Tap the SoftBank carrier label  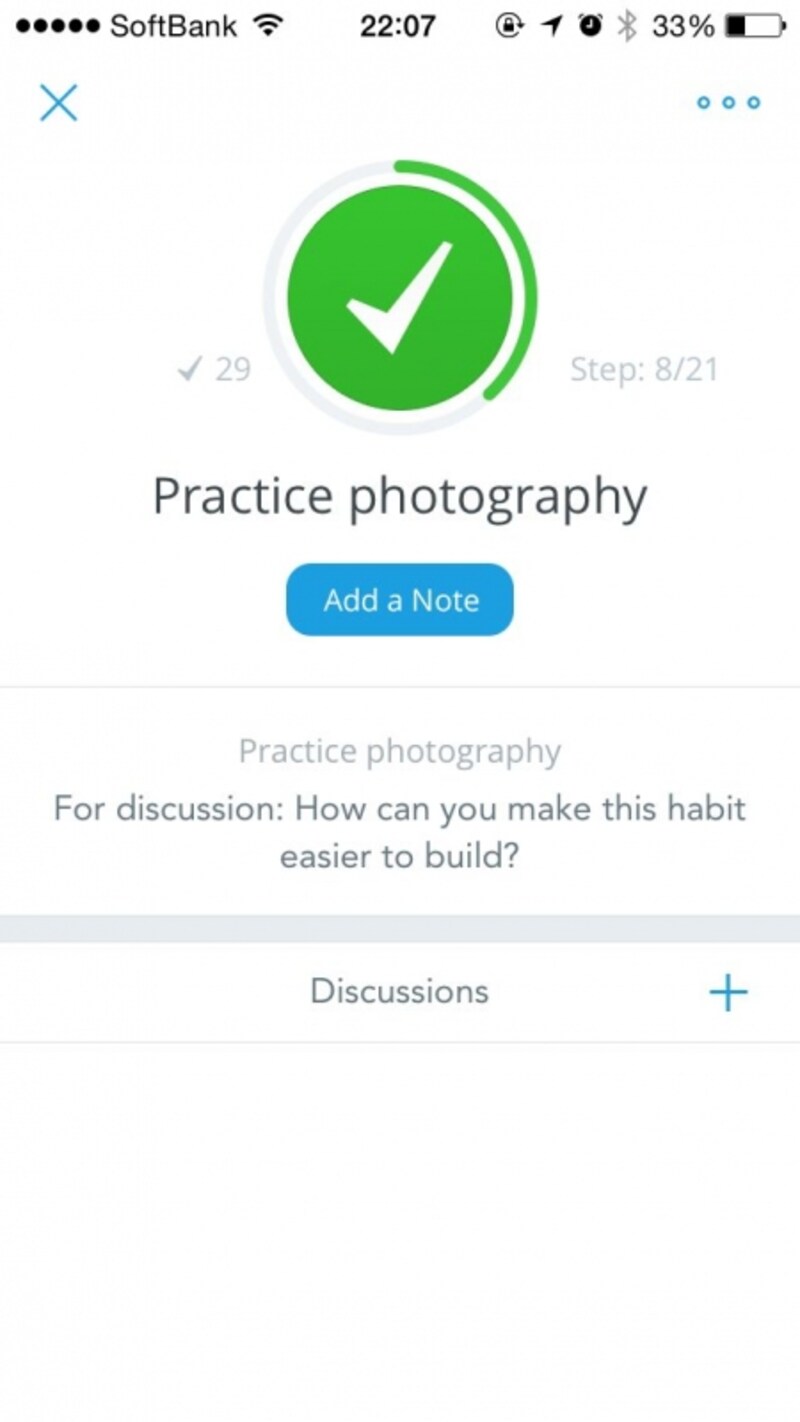point(175,26)
